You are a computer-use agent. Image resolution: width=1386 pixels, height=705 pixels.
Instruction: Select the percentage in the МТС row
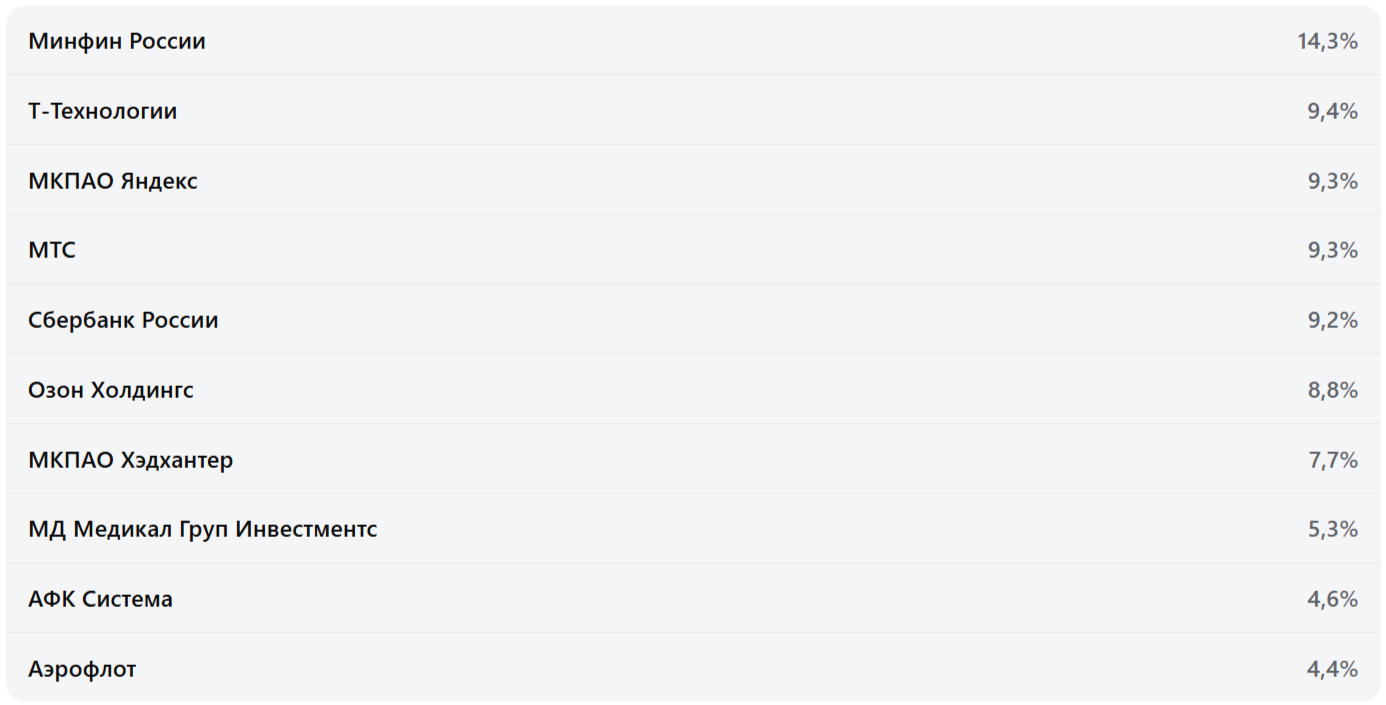point(1332,250)
